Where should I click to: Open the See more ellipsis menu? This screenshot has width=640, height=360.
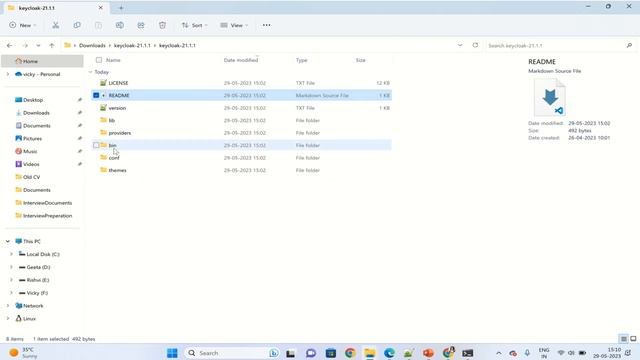pyautogui.click(x=267, y=25)
